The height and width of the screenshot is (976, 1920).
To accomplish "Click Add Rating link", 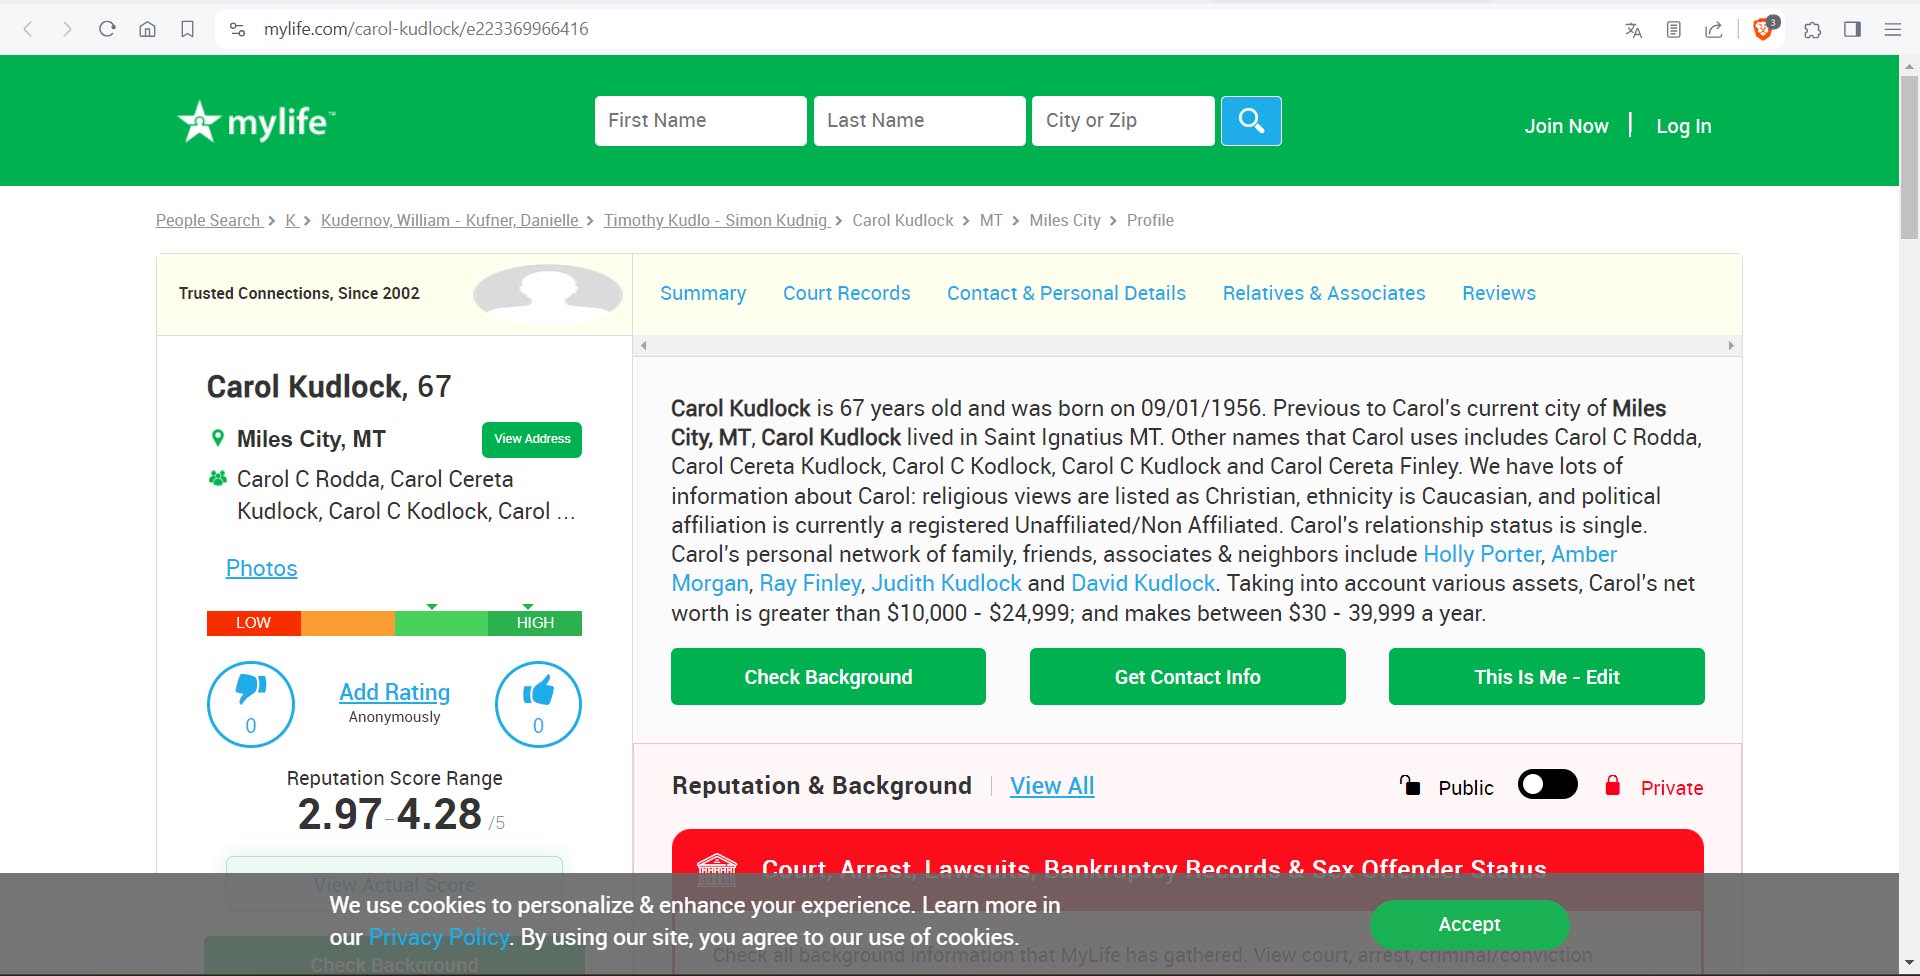I will pyautogui.click(x=394, y=692).
